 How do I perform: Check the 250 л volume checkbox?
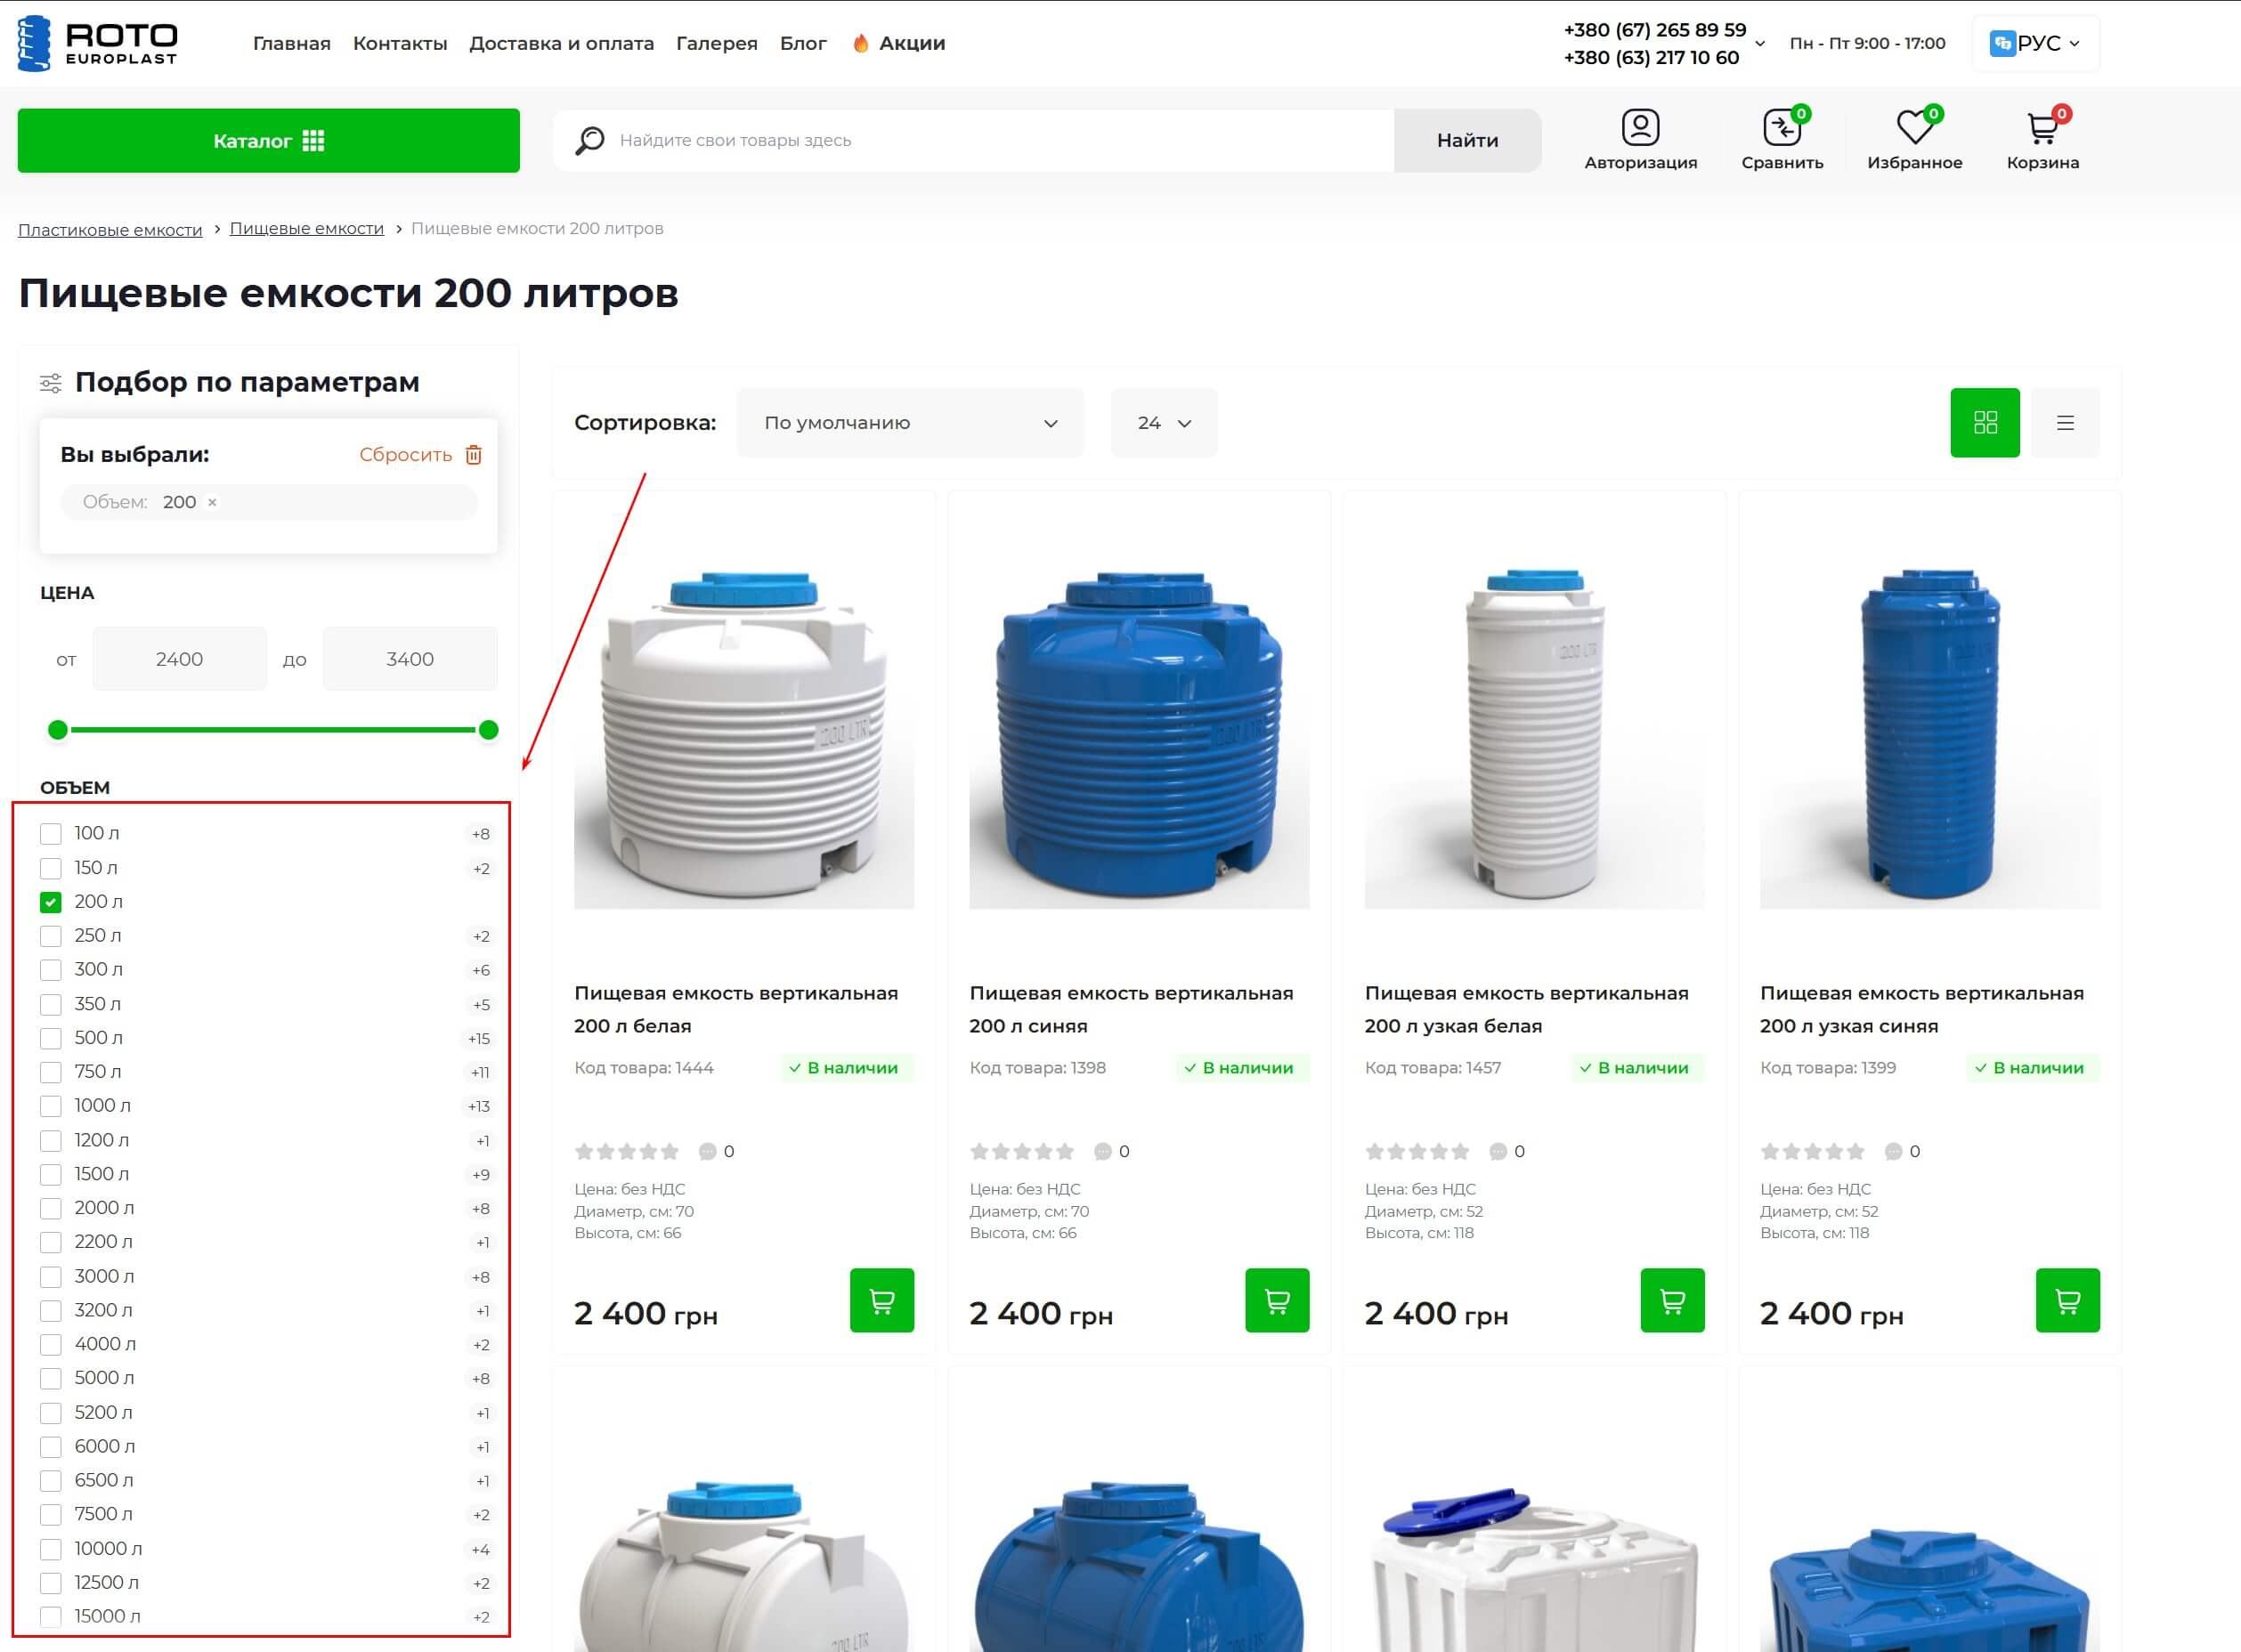(x=51, y=936)
